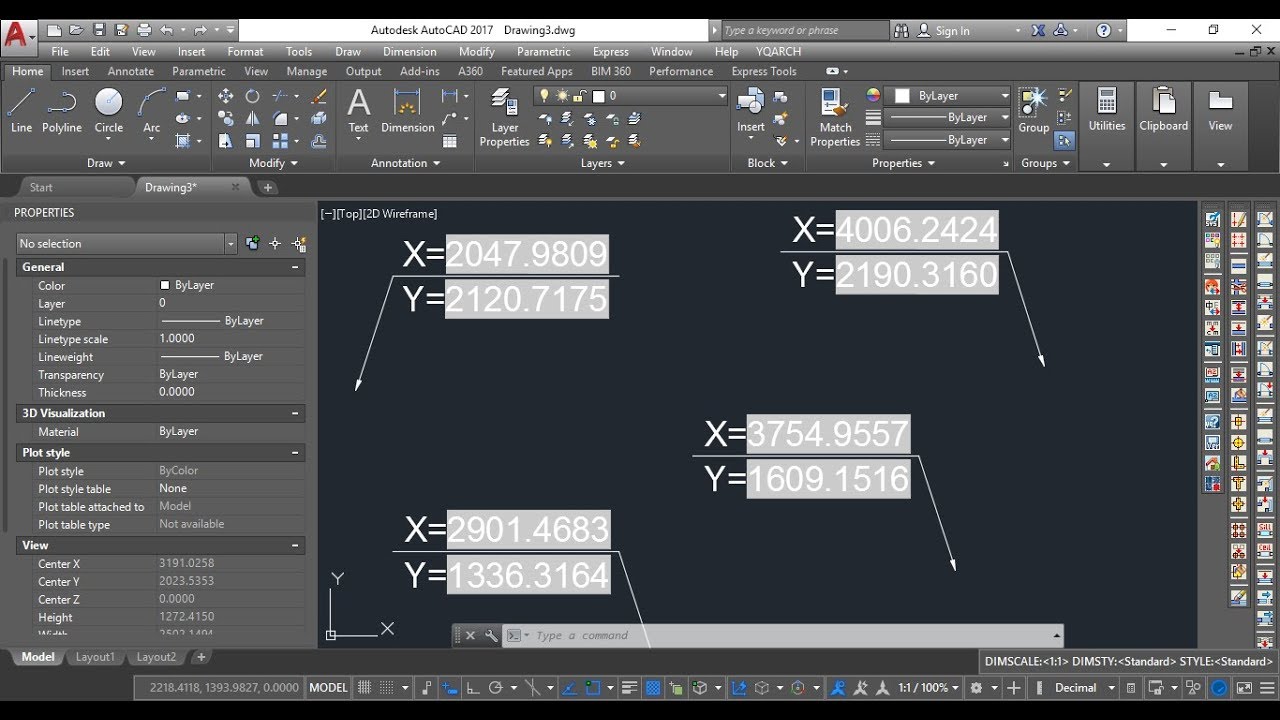1280x720 pixels.
Task: Click the YQARCH menu item
Action: [x=778, y=52]
